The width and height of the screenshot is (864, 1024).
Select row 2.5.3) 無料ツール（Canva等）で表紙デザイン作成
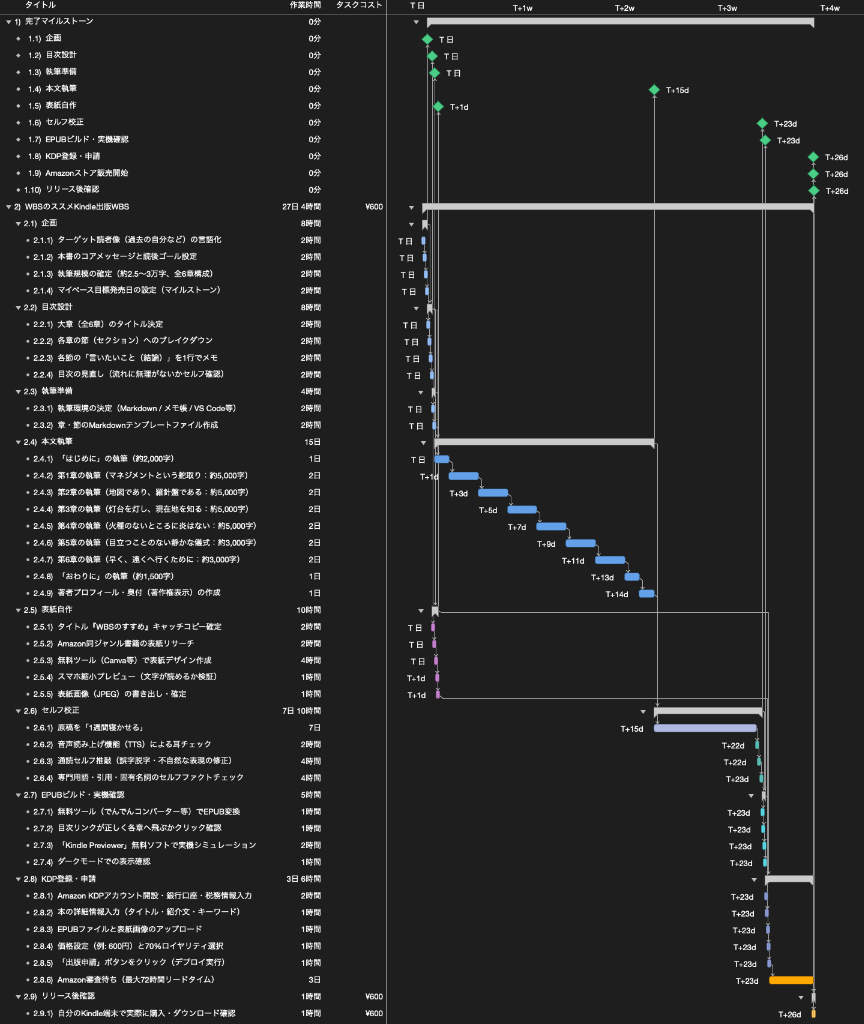coord(193,660)
